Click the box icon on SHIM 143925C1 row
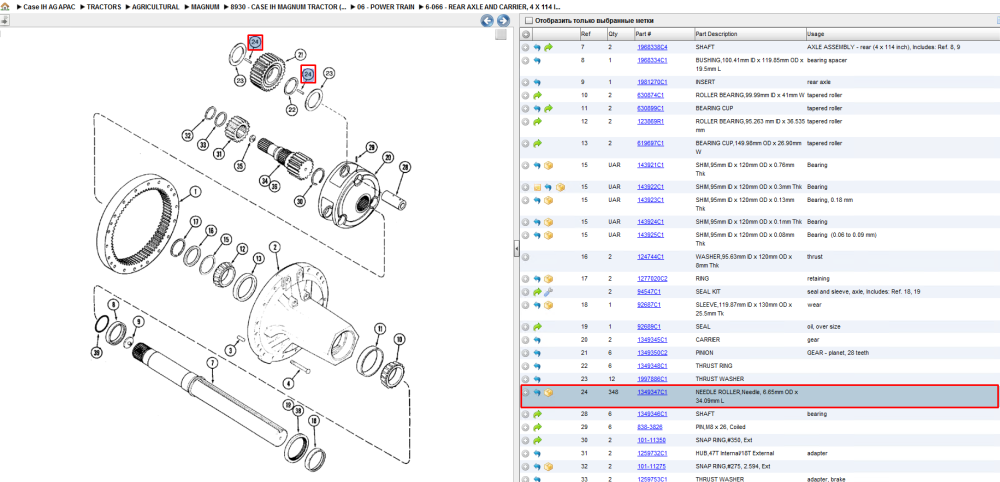 pyautogui.click(x=548, y=235)
